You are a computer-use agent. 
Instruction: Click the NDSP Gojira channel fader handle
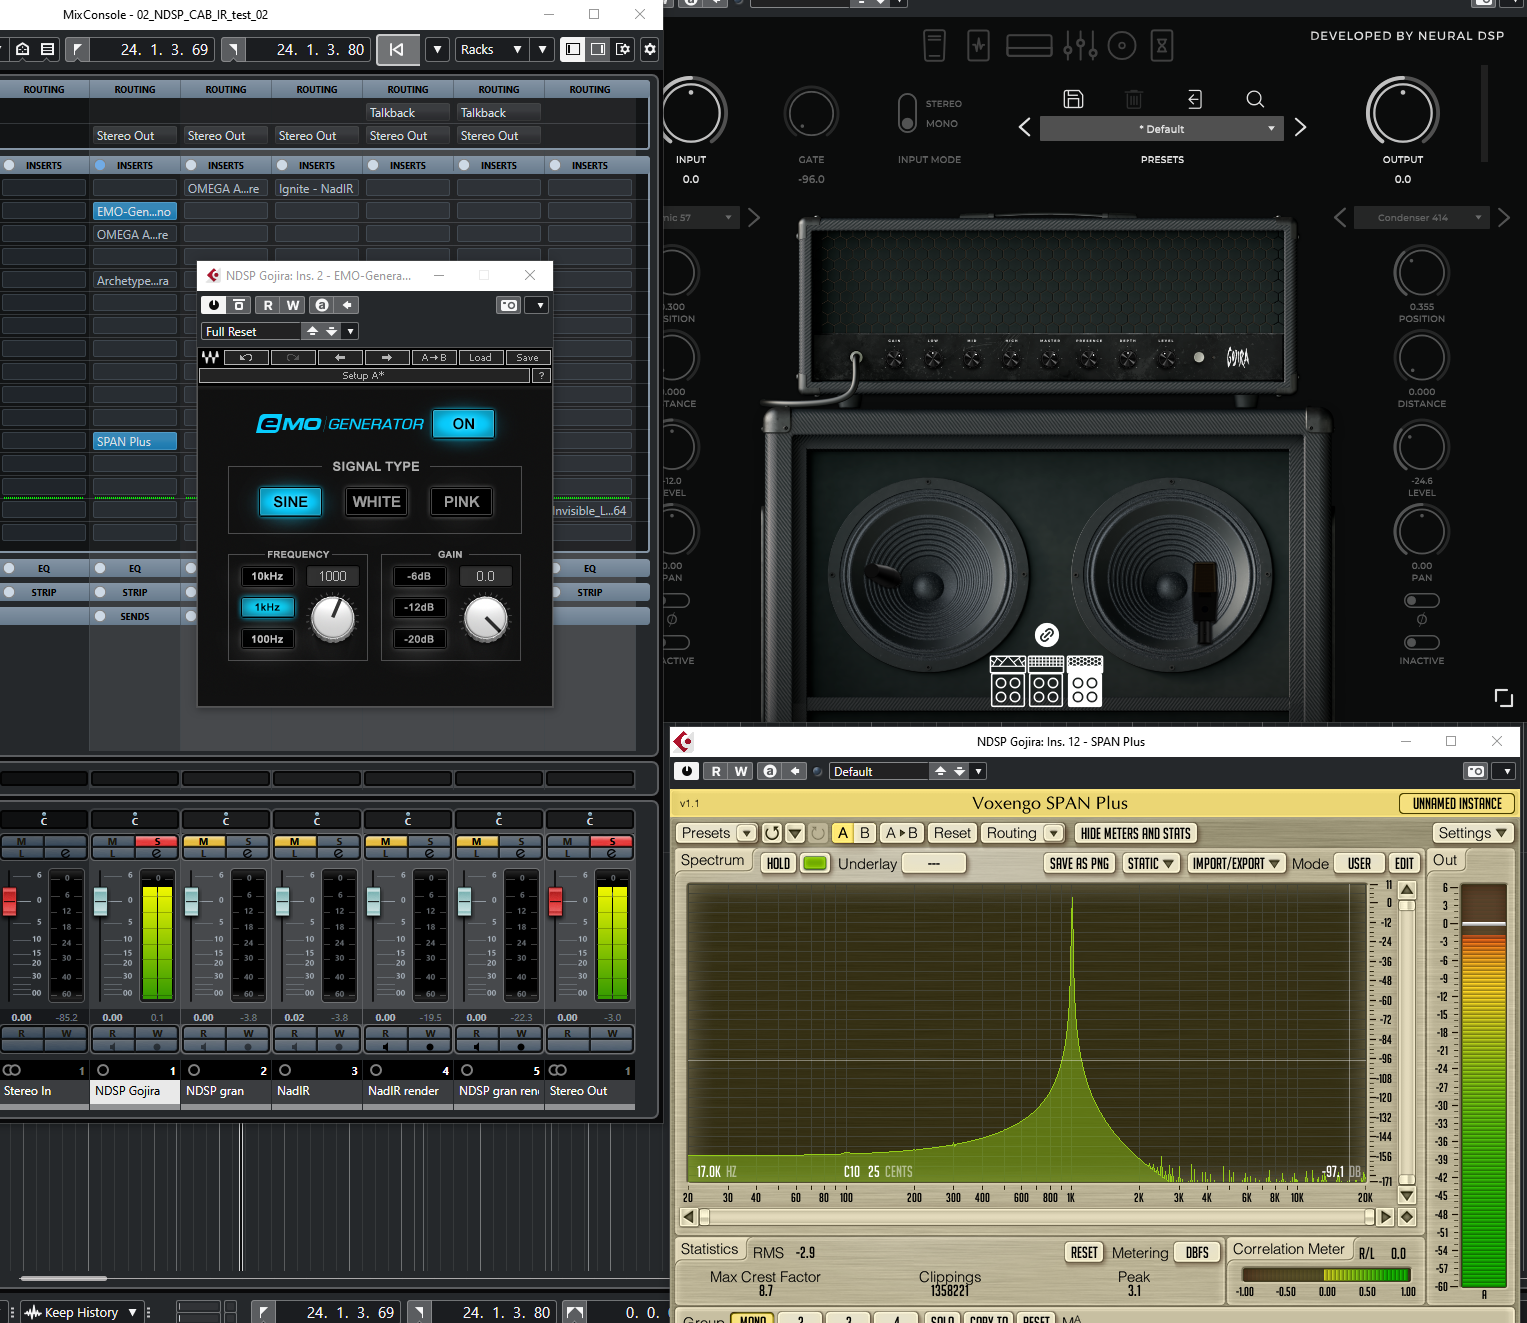[x=100, y=900]
